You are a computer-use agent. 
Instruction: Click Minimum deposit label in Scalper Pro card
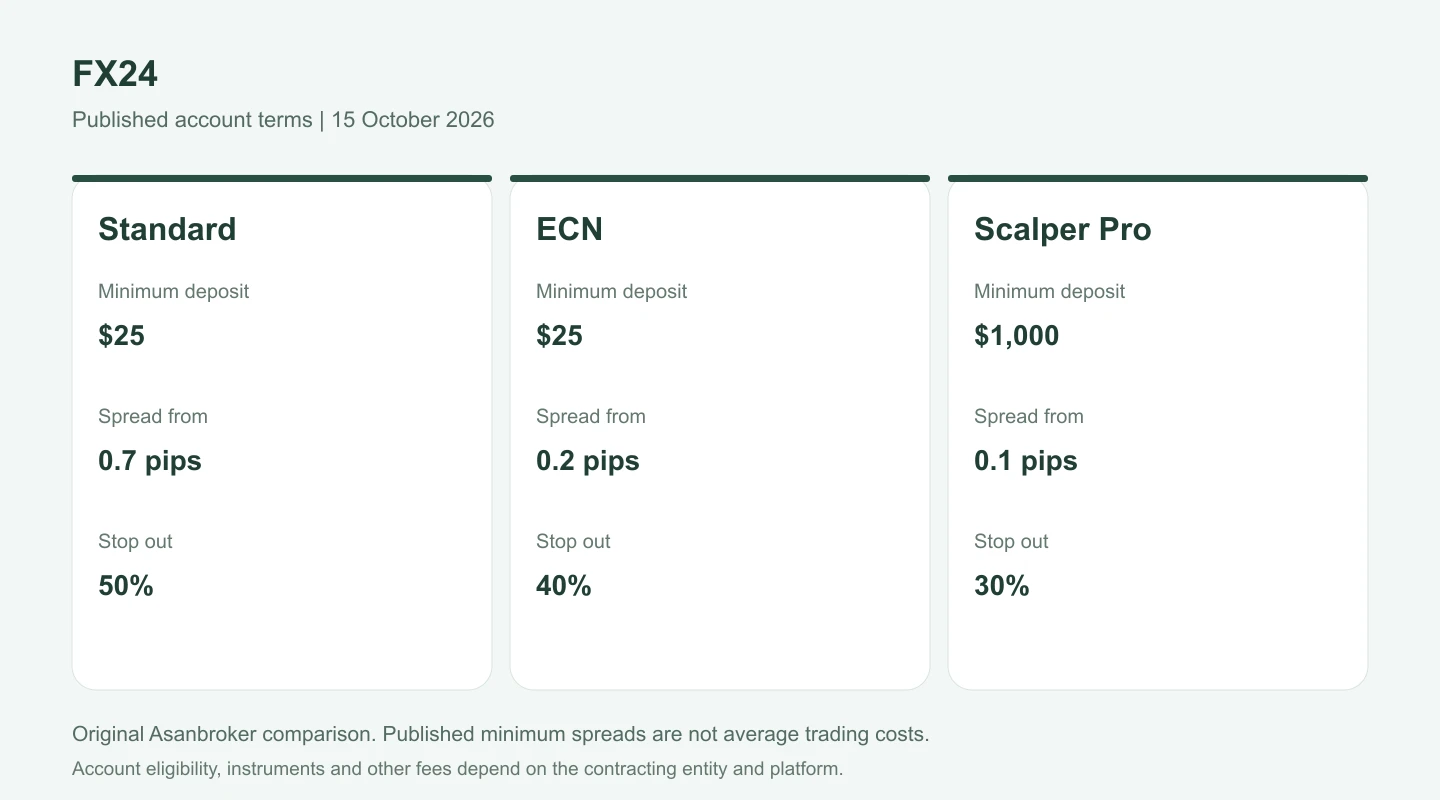pyautogui.click(x=1050, y=291)
